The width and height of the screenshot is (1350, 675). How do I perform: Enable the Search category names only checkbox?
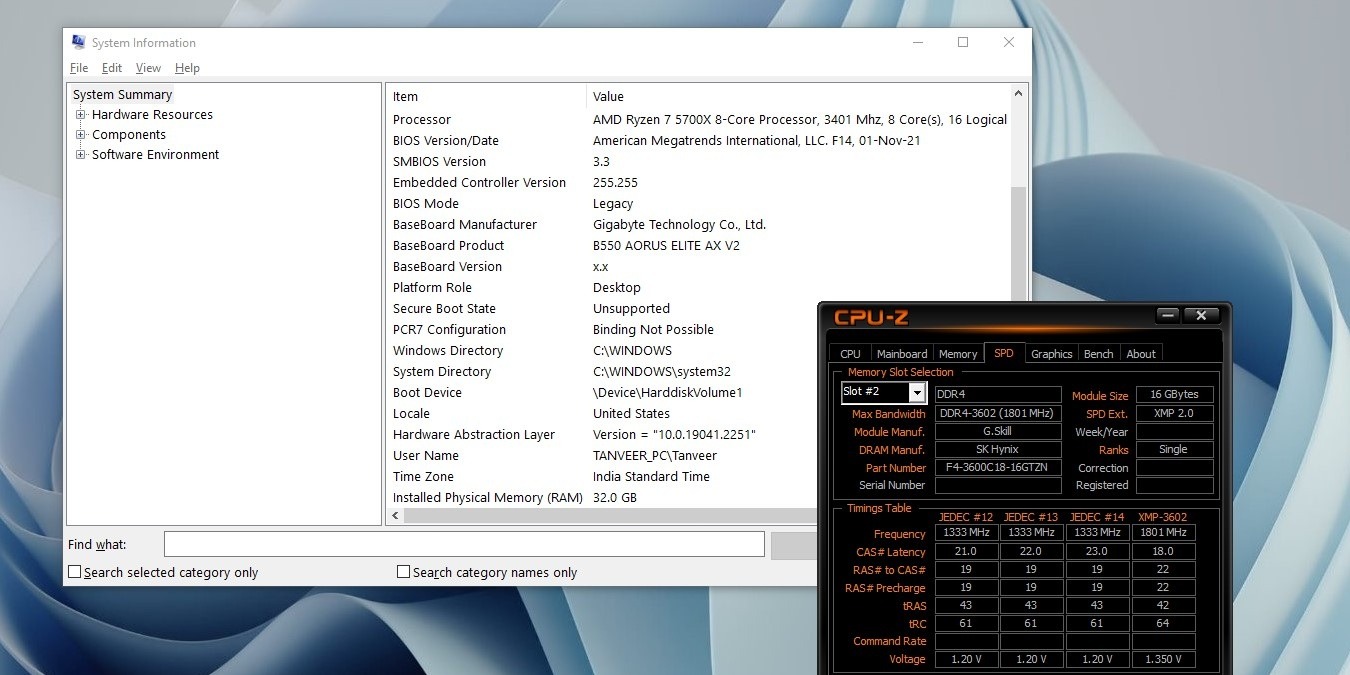pyautogui.click(x=404, y=571)
